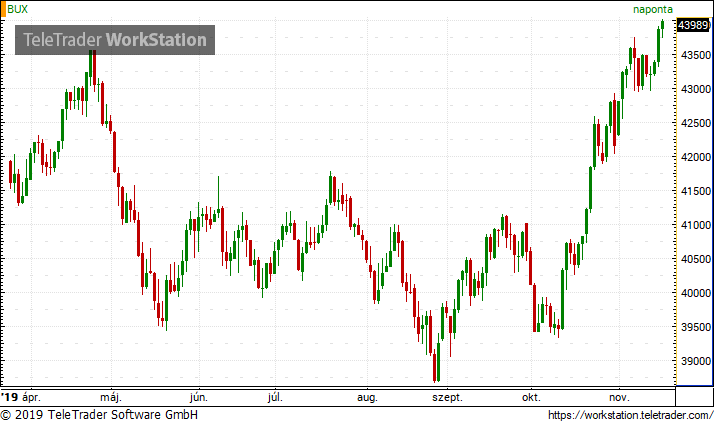Click the okt. date axis label
This screenshot has width=714, height=424.
(x=531, y=397)
